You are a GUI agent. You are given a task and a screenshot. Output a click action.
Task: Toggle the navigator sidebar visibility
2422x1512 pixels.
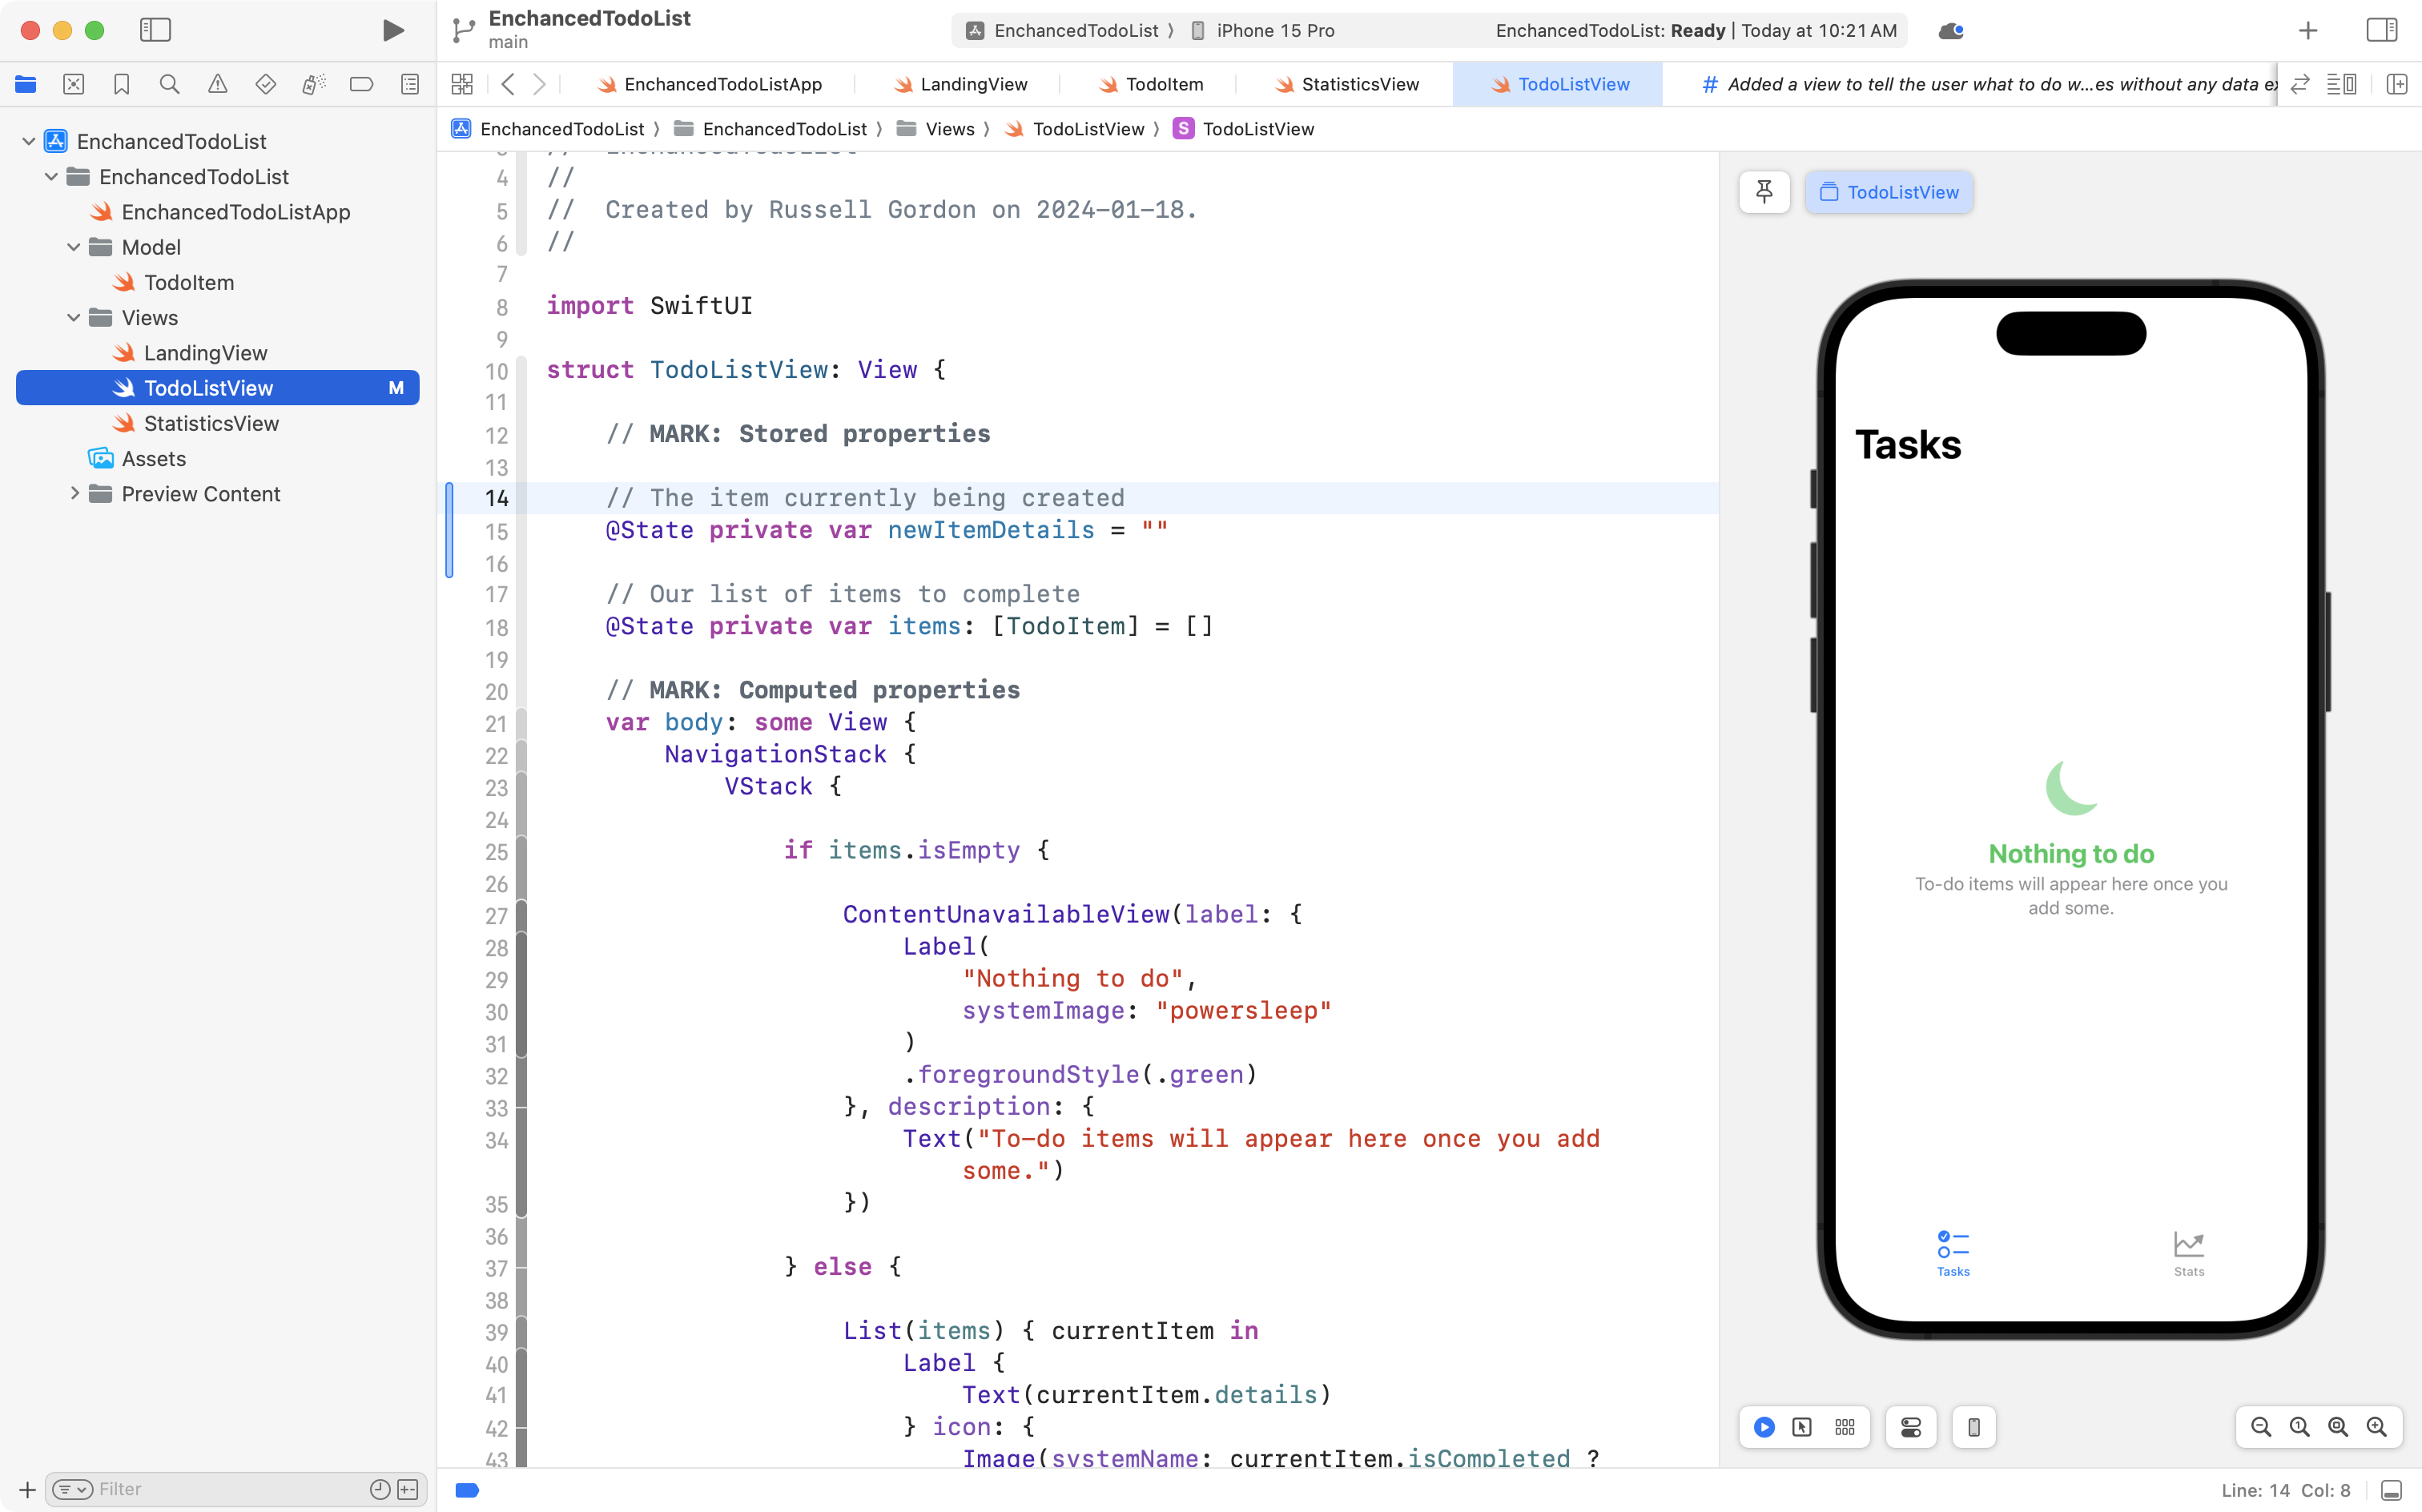click(x=156, y=30)
